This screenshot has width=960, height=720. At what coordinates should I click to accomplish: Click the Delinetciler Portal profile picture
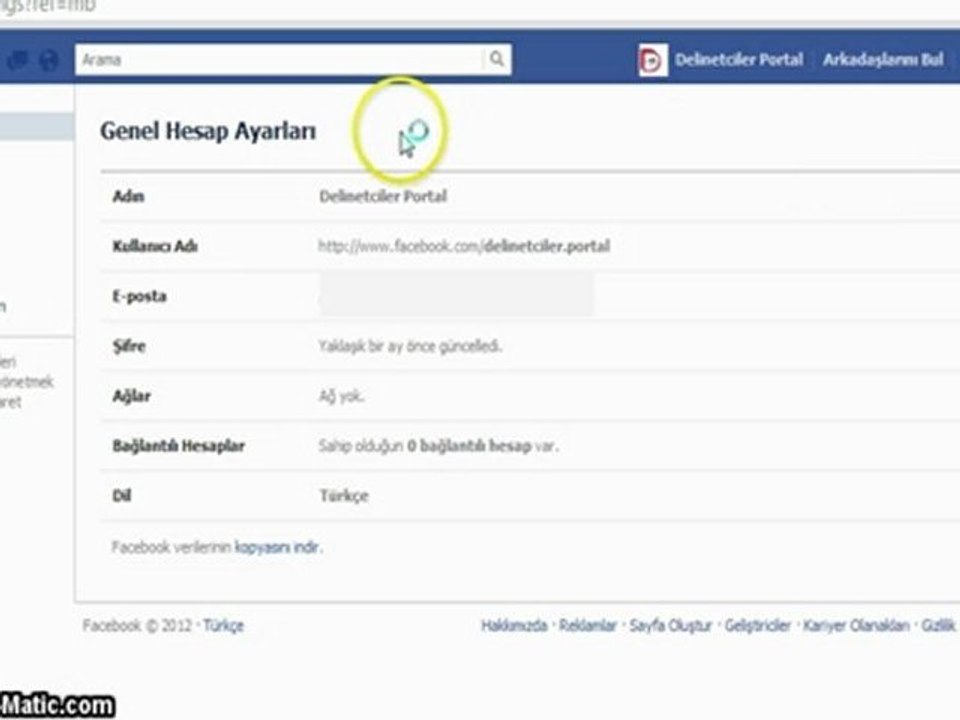coord(653,60)
